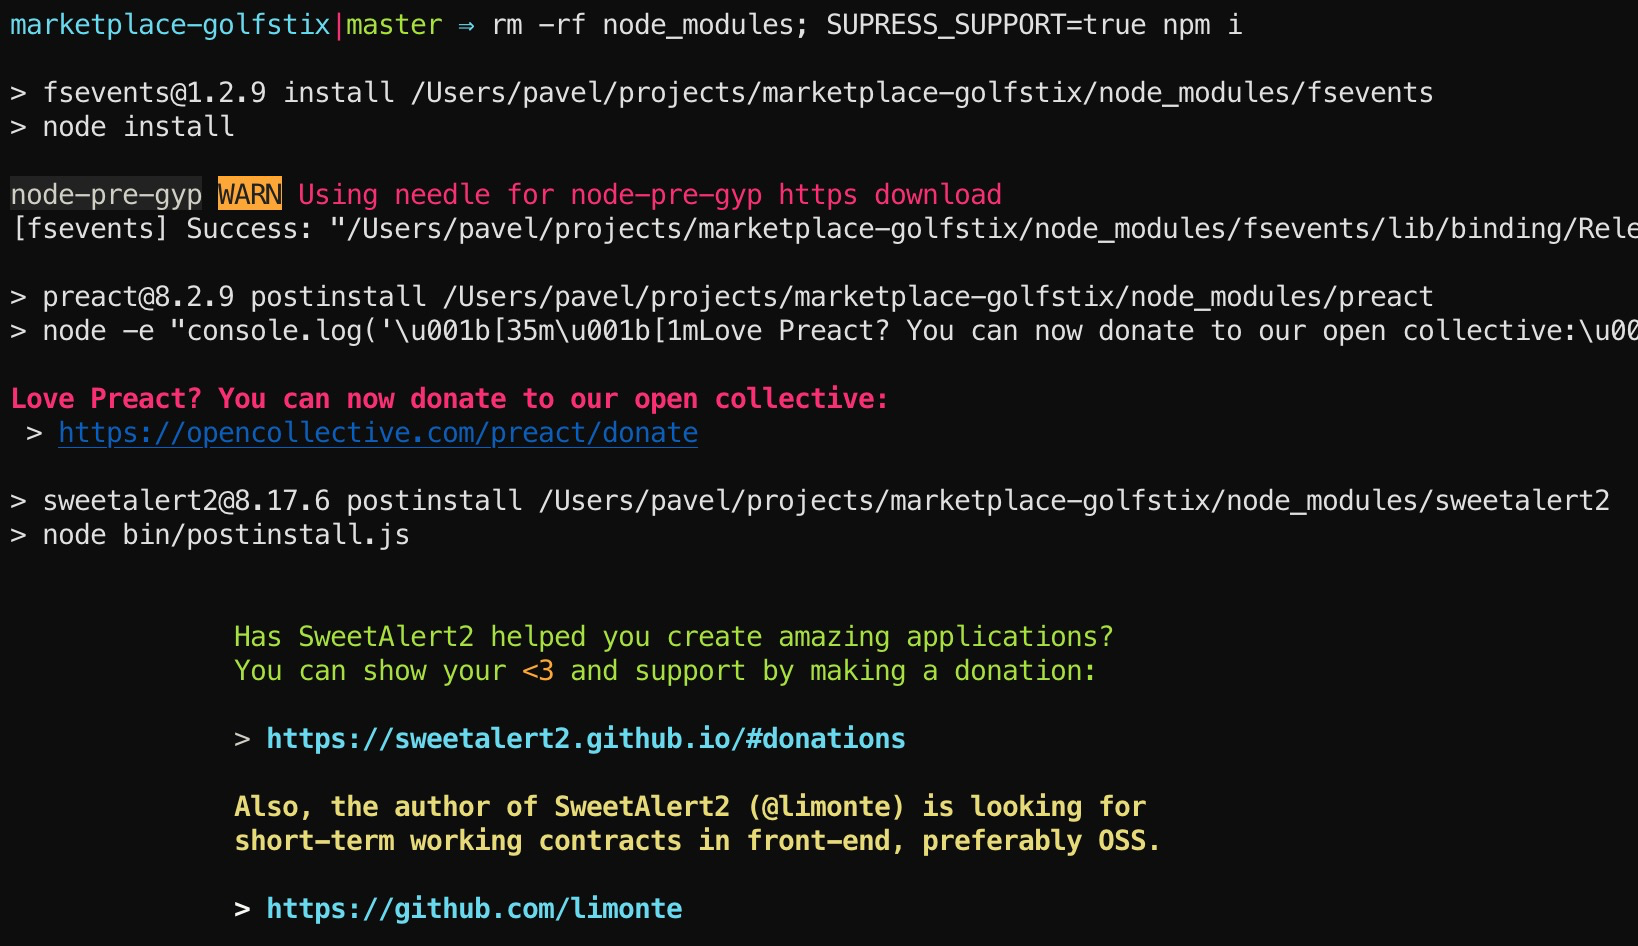Select the node-pre-gyp highlighted text
Screen dimensions: 1638x946
coord(104,194)
